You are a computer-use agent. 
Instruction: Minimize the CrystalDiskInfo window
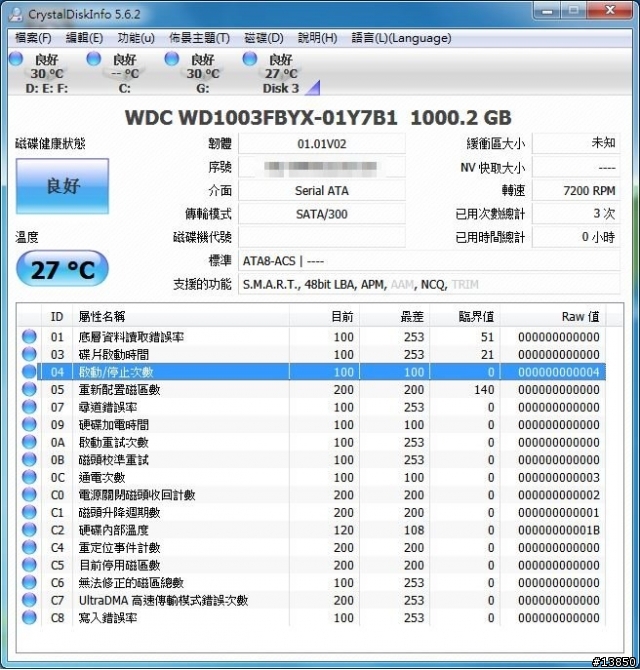[547, 12]
